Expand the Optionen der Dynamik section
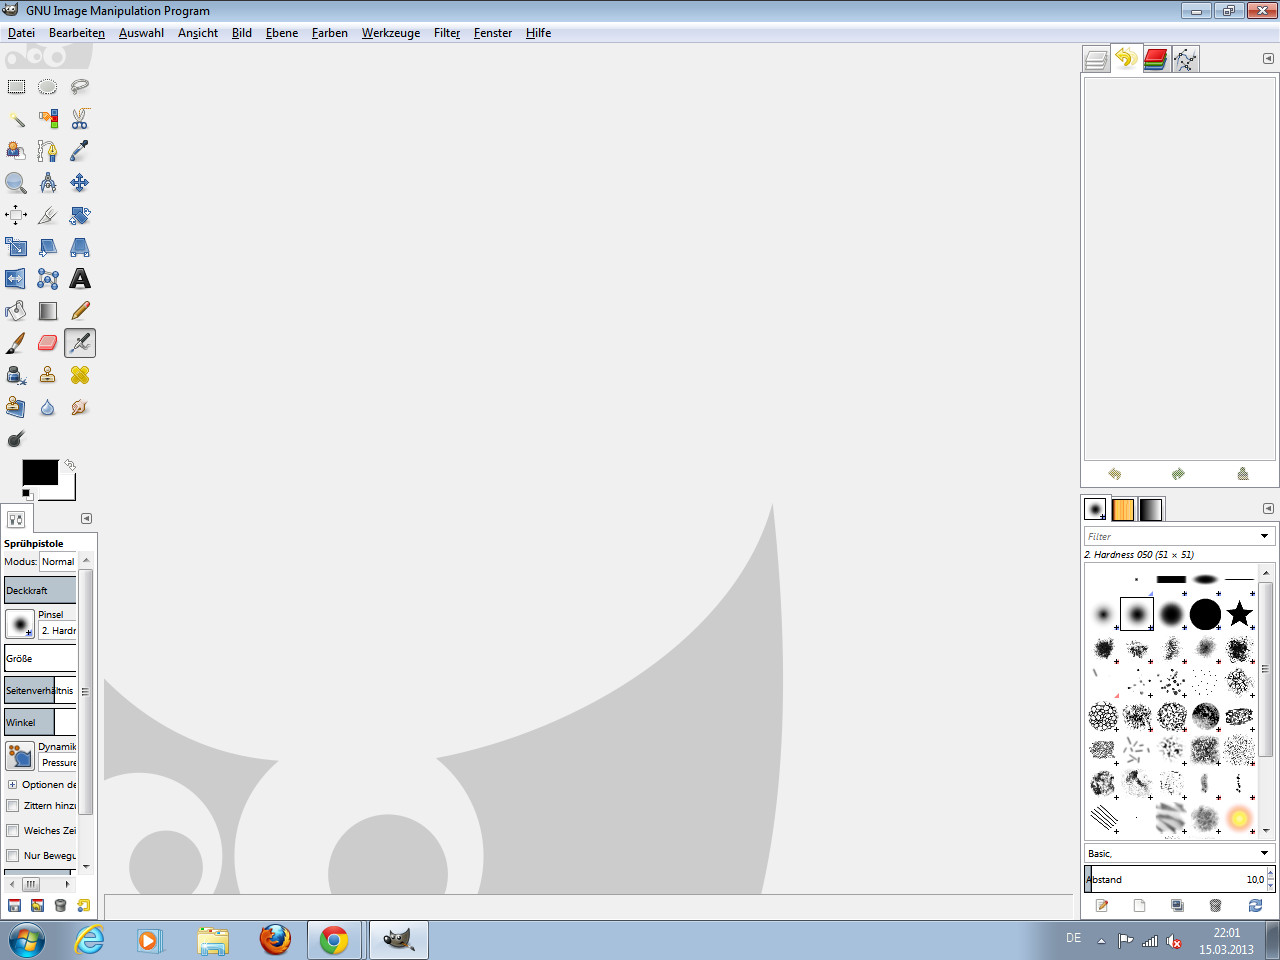Image resolution: width=1280 pixels, height=960 pixels. tap(12, 785)
